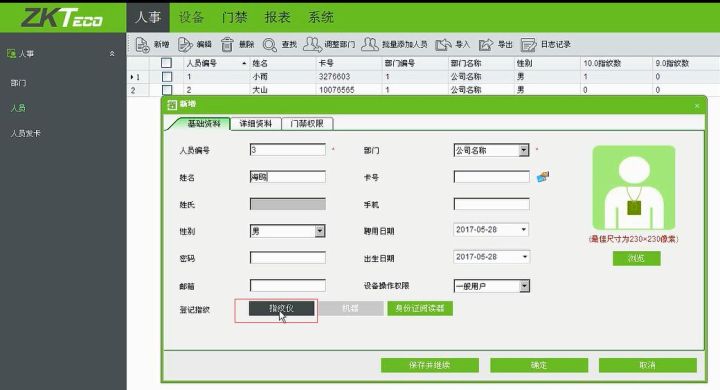Screen dimensions: 720x390
Task: Click the 卡号 column header
Action: coord(349,63)
